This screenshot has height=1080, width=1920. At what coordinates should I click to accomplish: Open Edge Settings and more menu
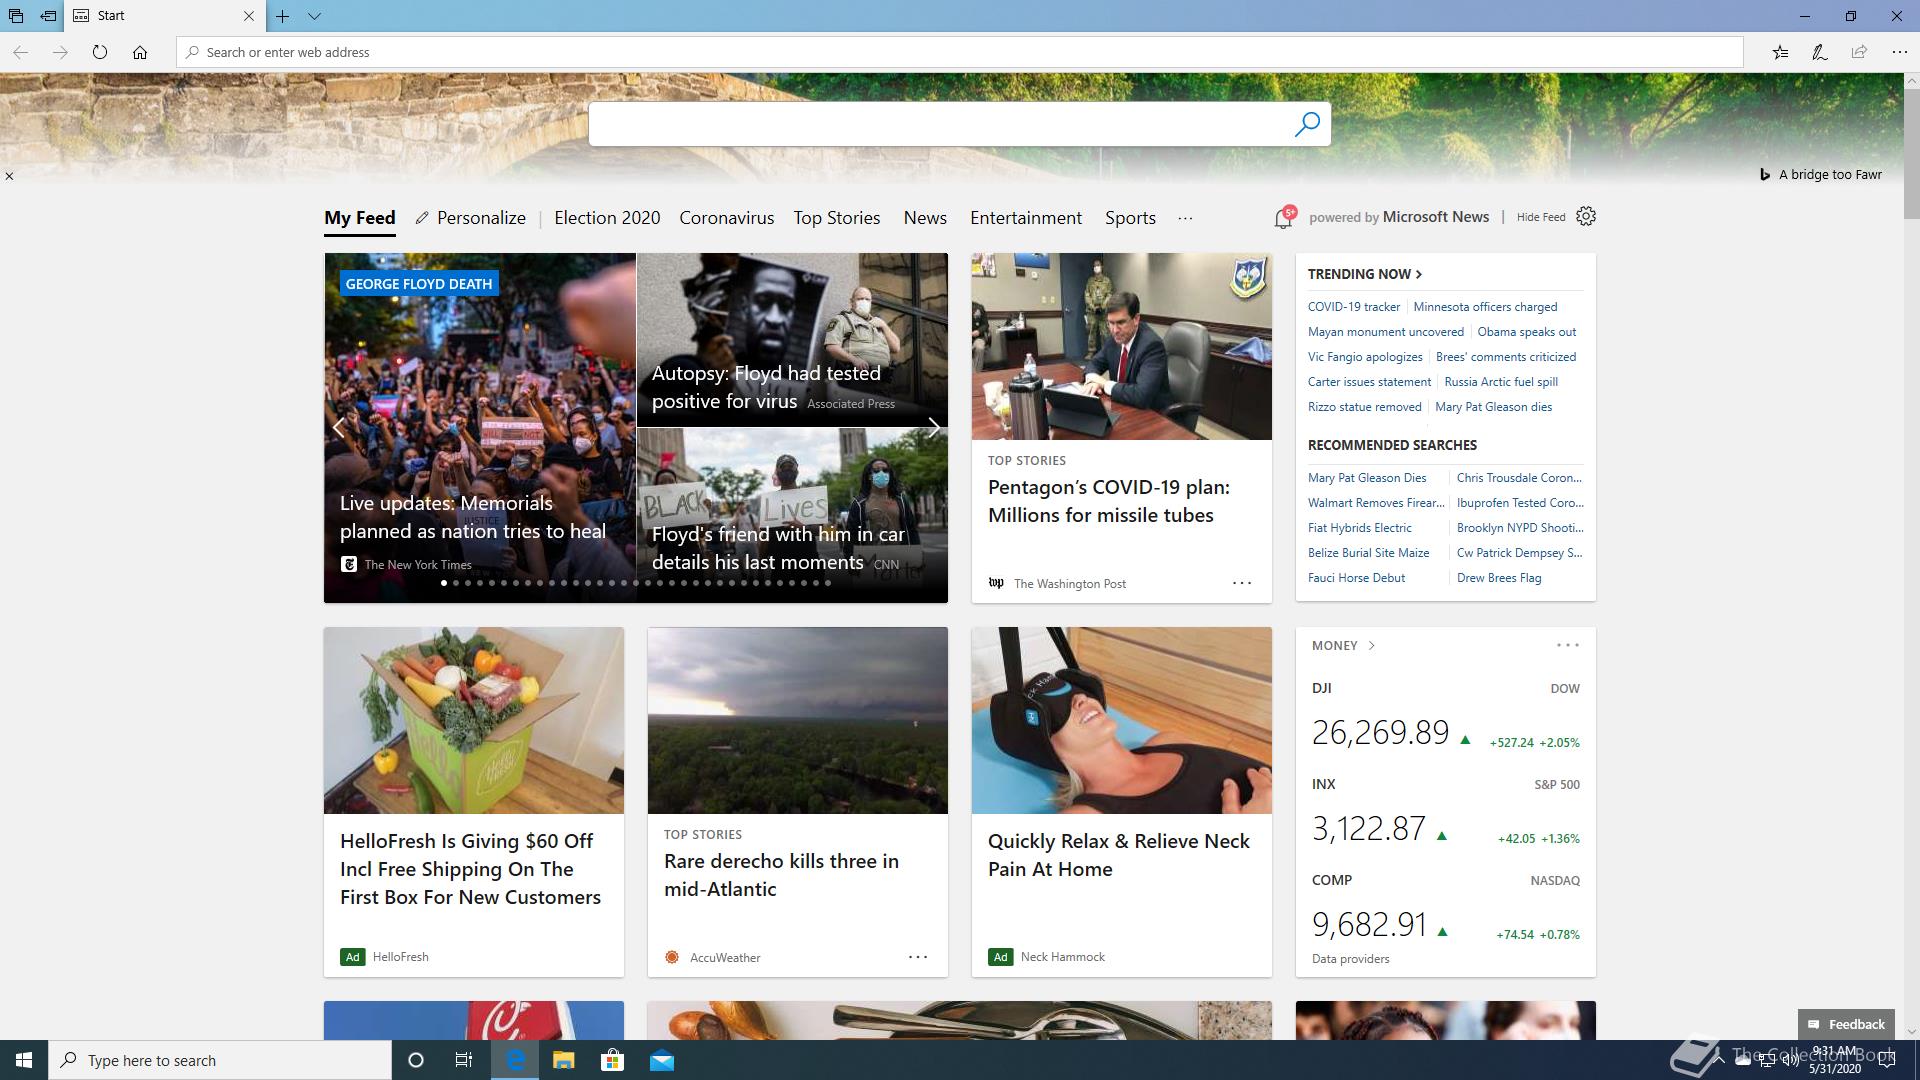pyautogui.click(x=1899, y=52)
